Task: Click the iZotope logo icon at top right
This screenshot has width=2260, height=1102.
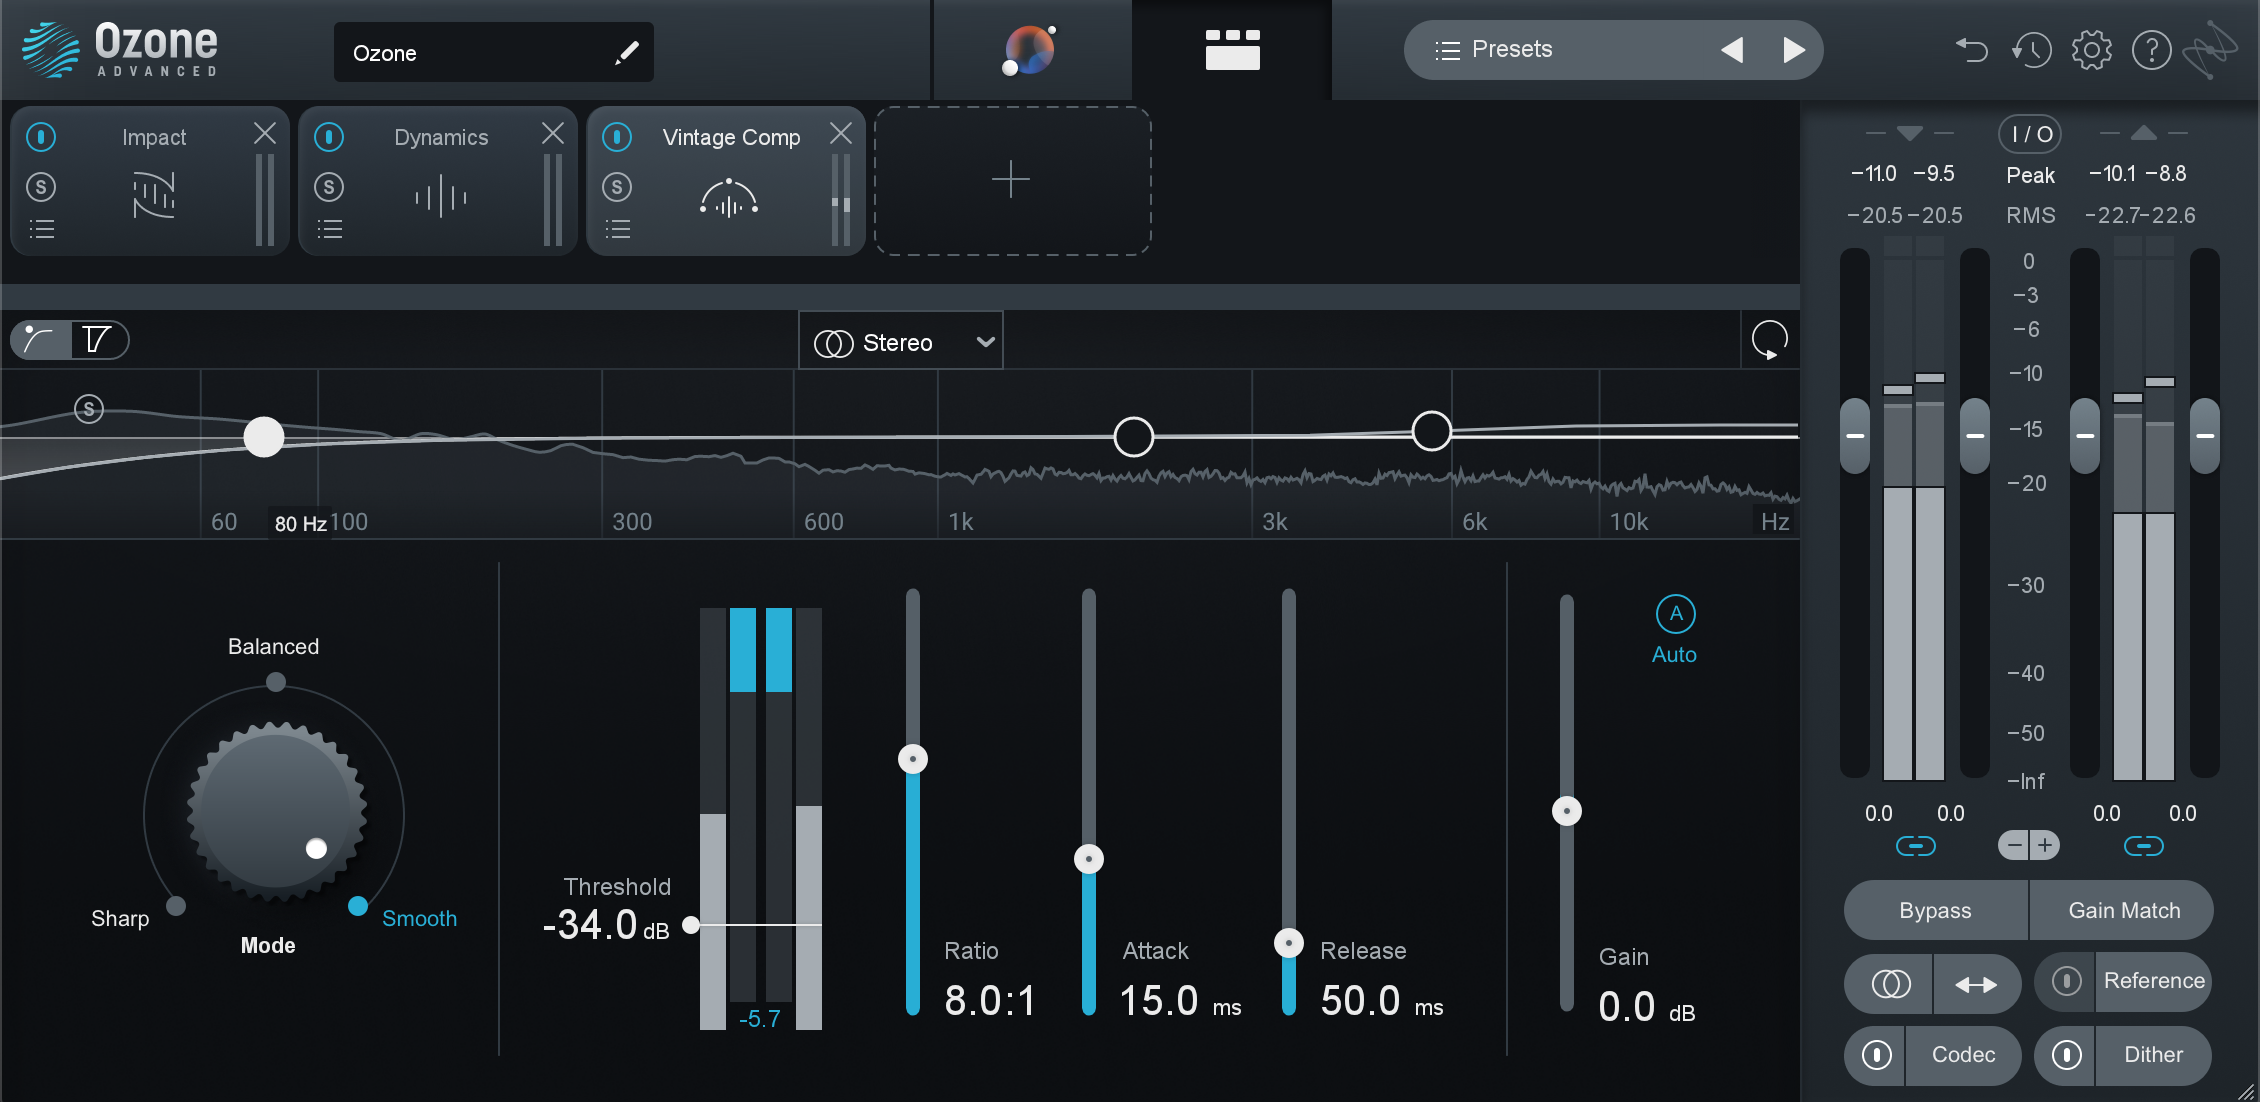Action: point(2210,49)
